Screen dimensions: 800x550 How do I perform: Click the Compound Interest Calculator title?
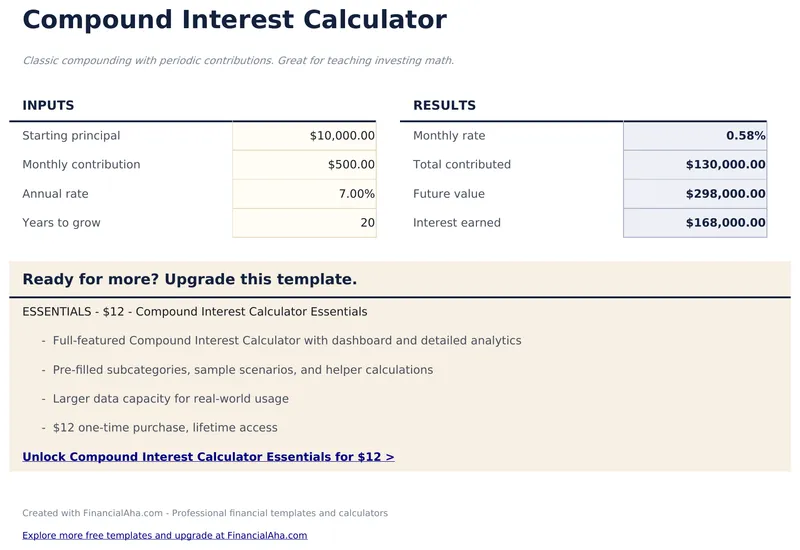(234, 19)
